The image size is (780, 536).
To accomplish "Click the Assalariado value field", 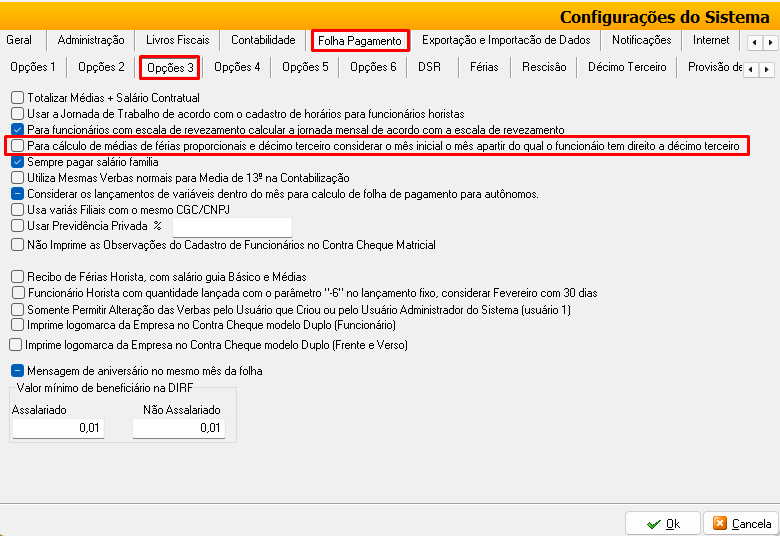I will pos(57,428).
